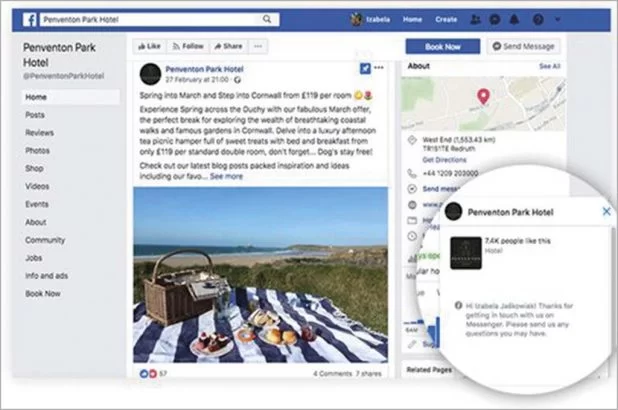
Task: Share the page
Action: point(229,46)
